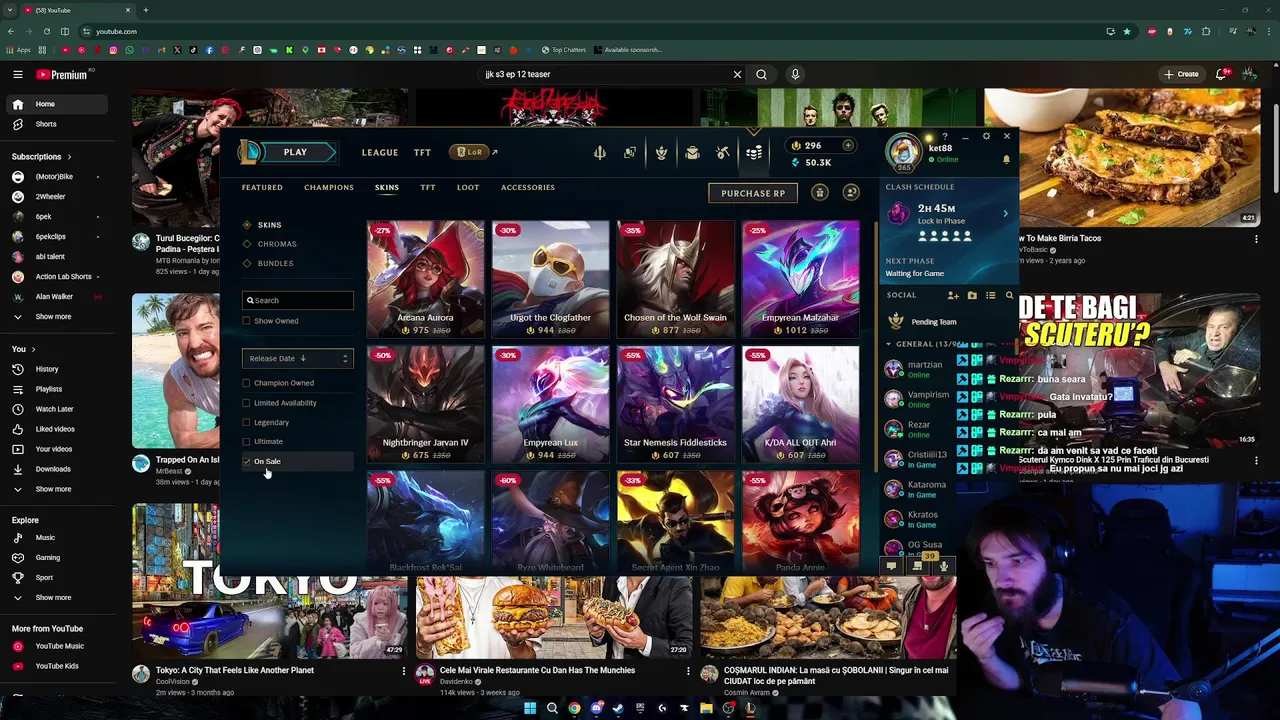1280x720 pixels.
Task: Open the Profile cards icon in League client
Action: 630,152
